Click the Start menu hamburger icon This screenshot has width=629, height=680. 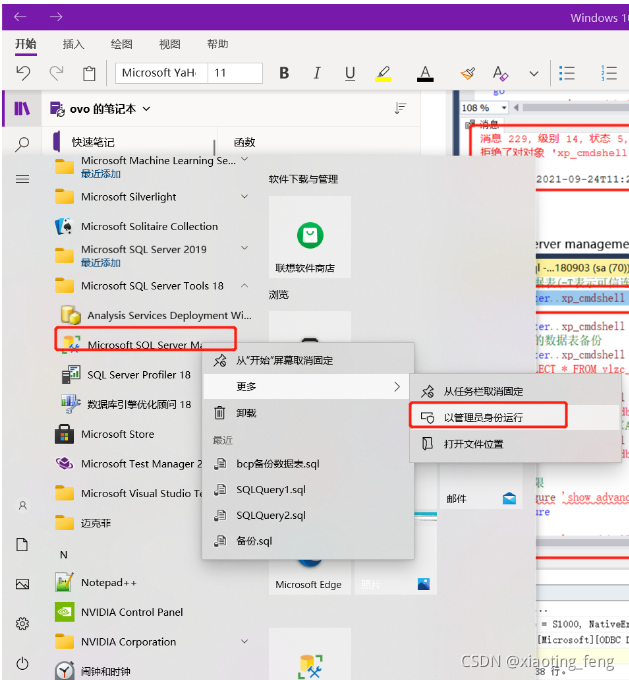(23, 179)
